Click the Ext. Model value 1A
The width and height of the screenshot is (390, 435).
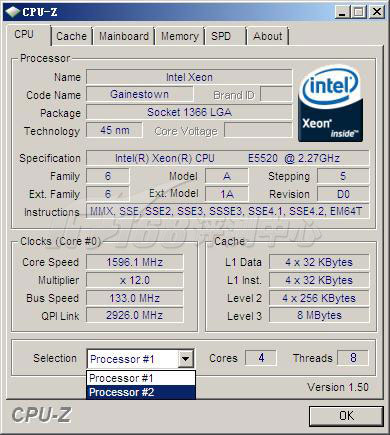(227, 194)
